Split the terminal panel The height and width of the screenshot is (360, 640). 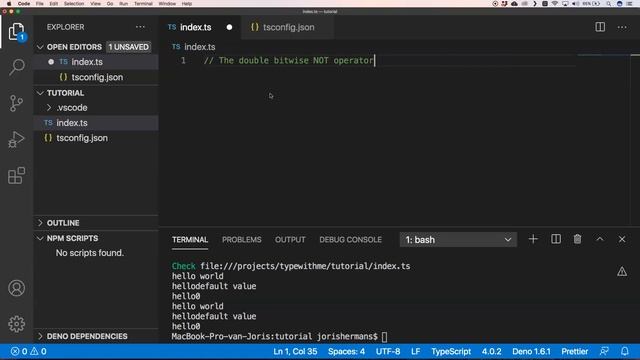(556, 239)
